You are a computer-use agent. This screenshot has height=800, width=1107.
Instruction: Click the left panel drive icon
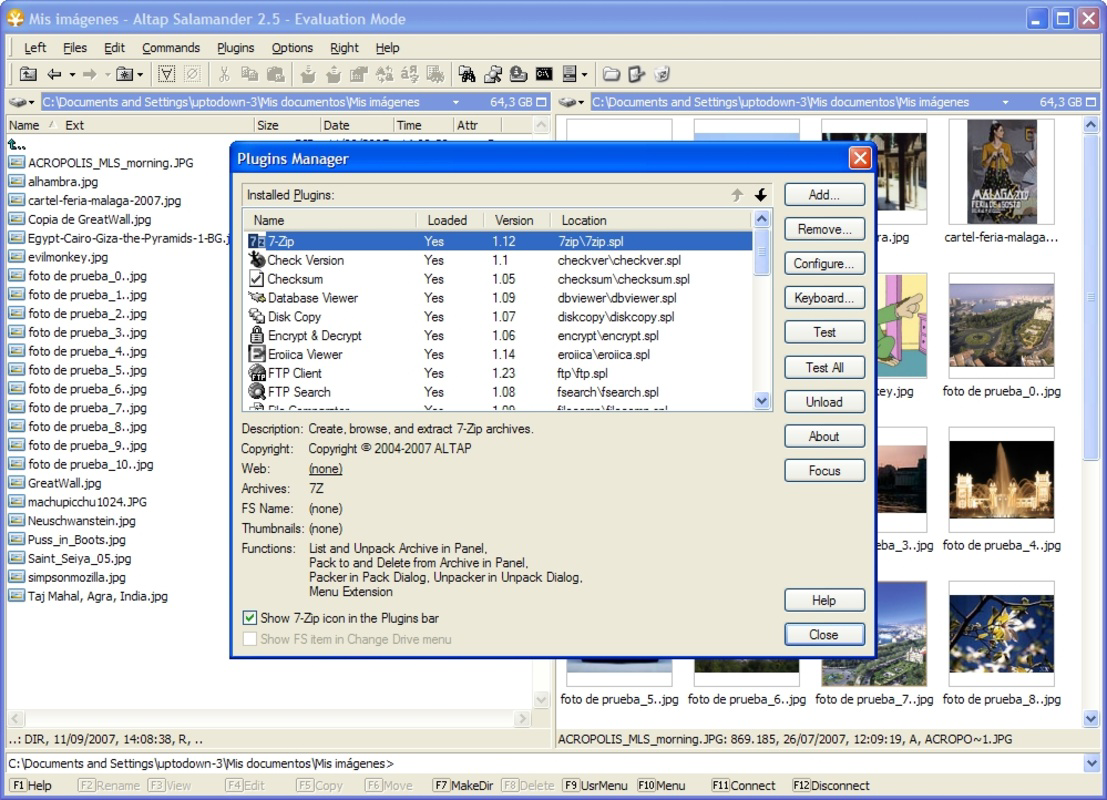tap(18, 102)
